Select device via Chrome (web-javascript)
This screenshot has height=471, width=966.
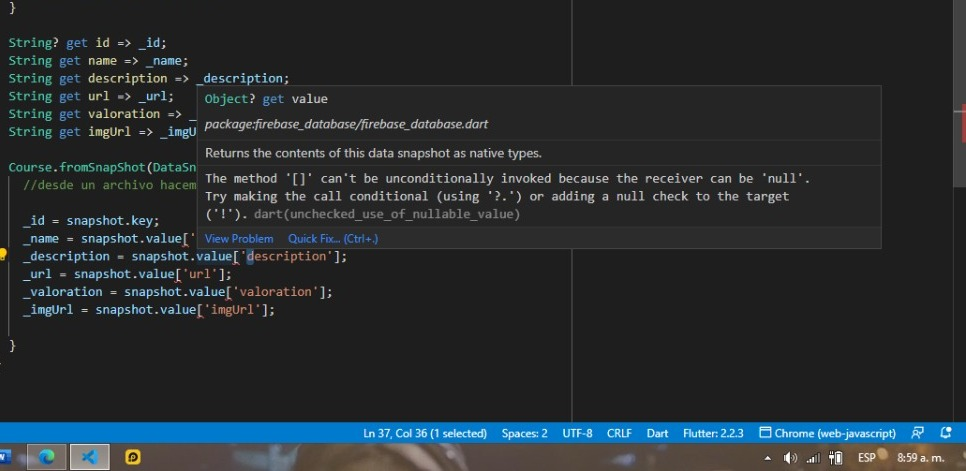point(827,433)
